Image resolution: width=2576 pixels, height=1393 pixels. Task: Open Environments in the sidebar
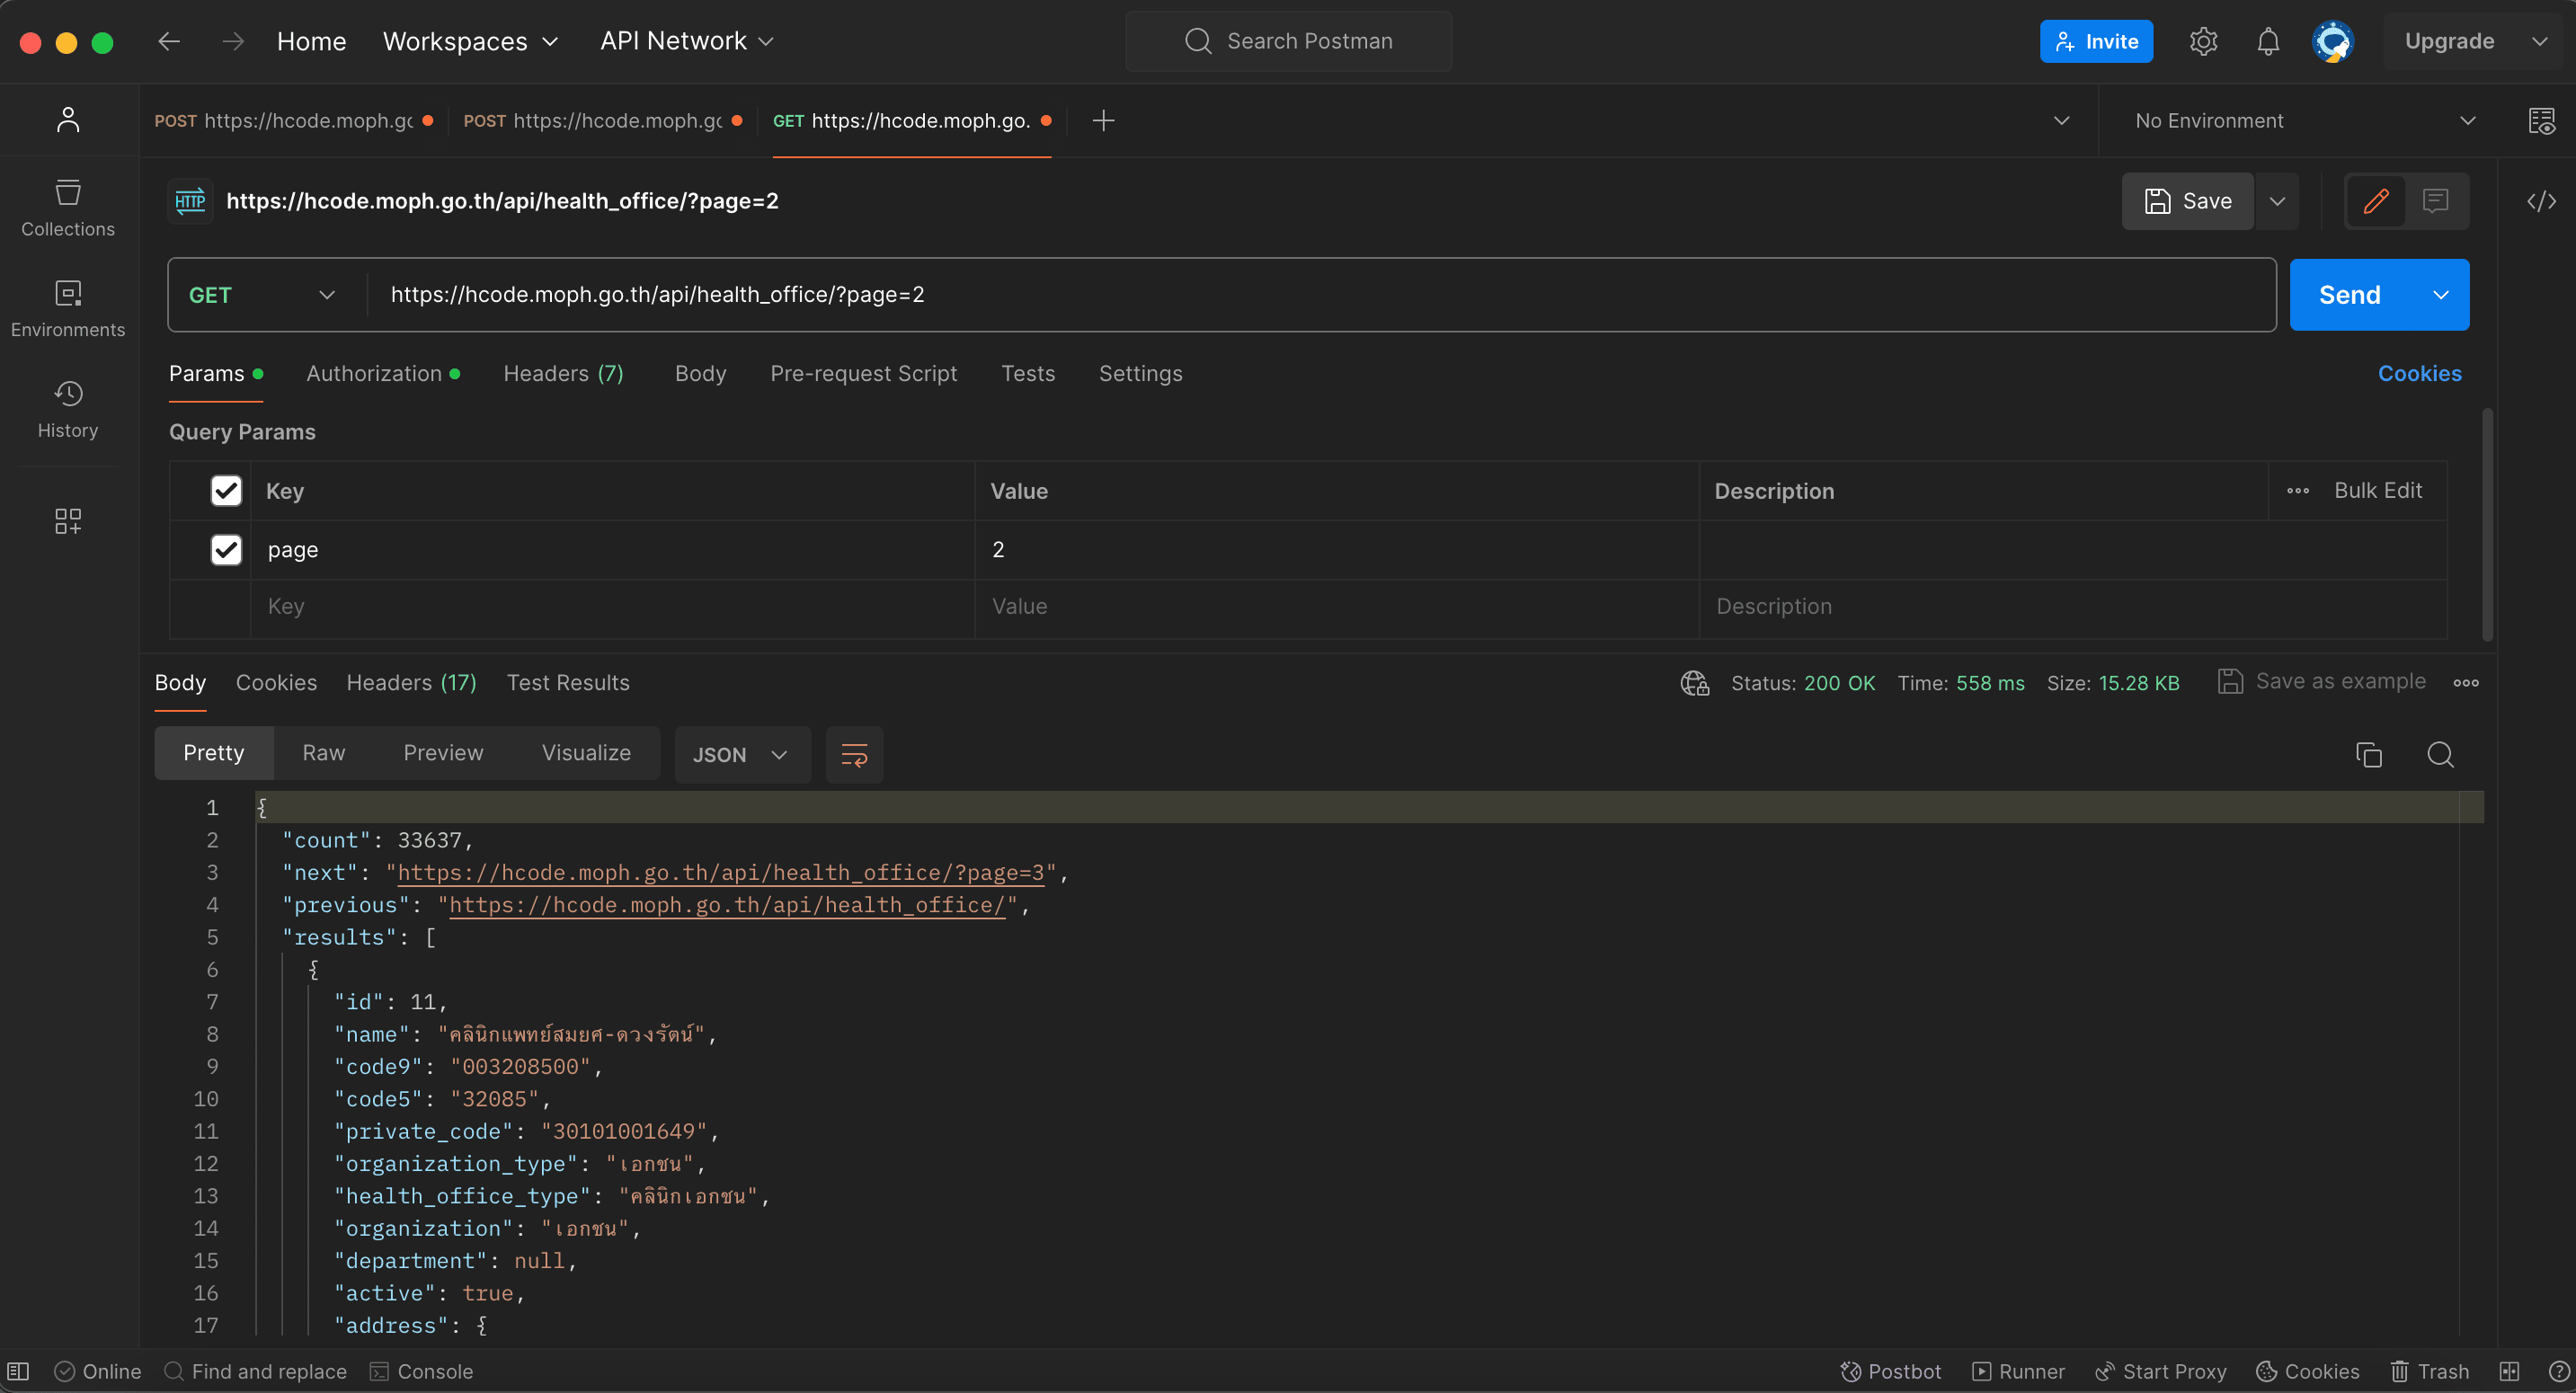point(68,308)
